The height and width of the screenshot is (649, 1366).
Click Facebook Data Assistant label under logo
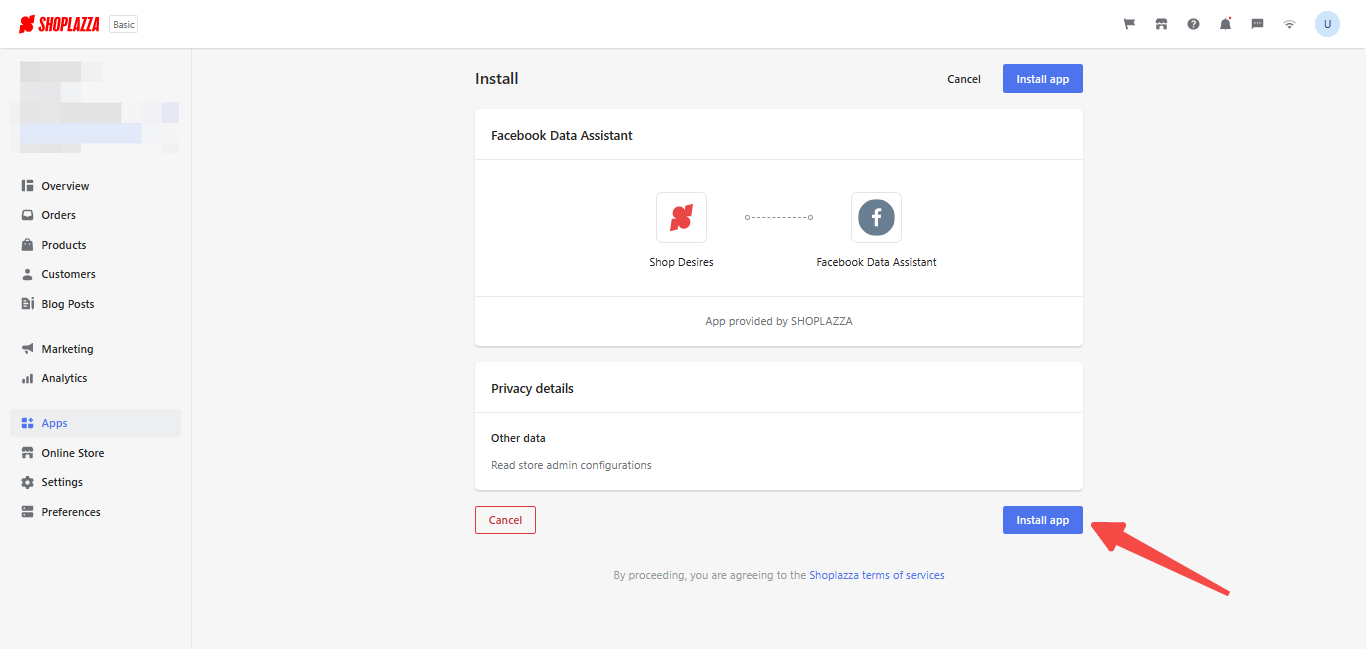pos(876,262)
